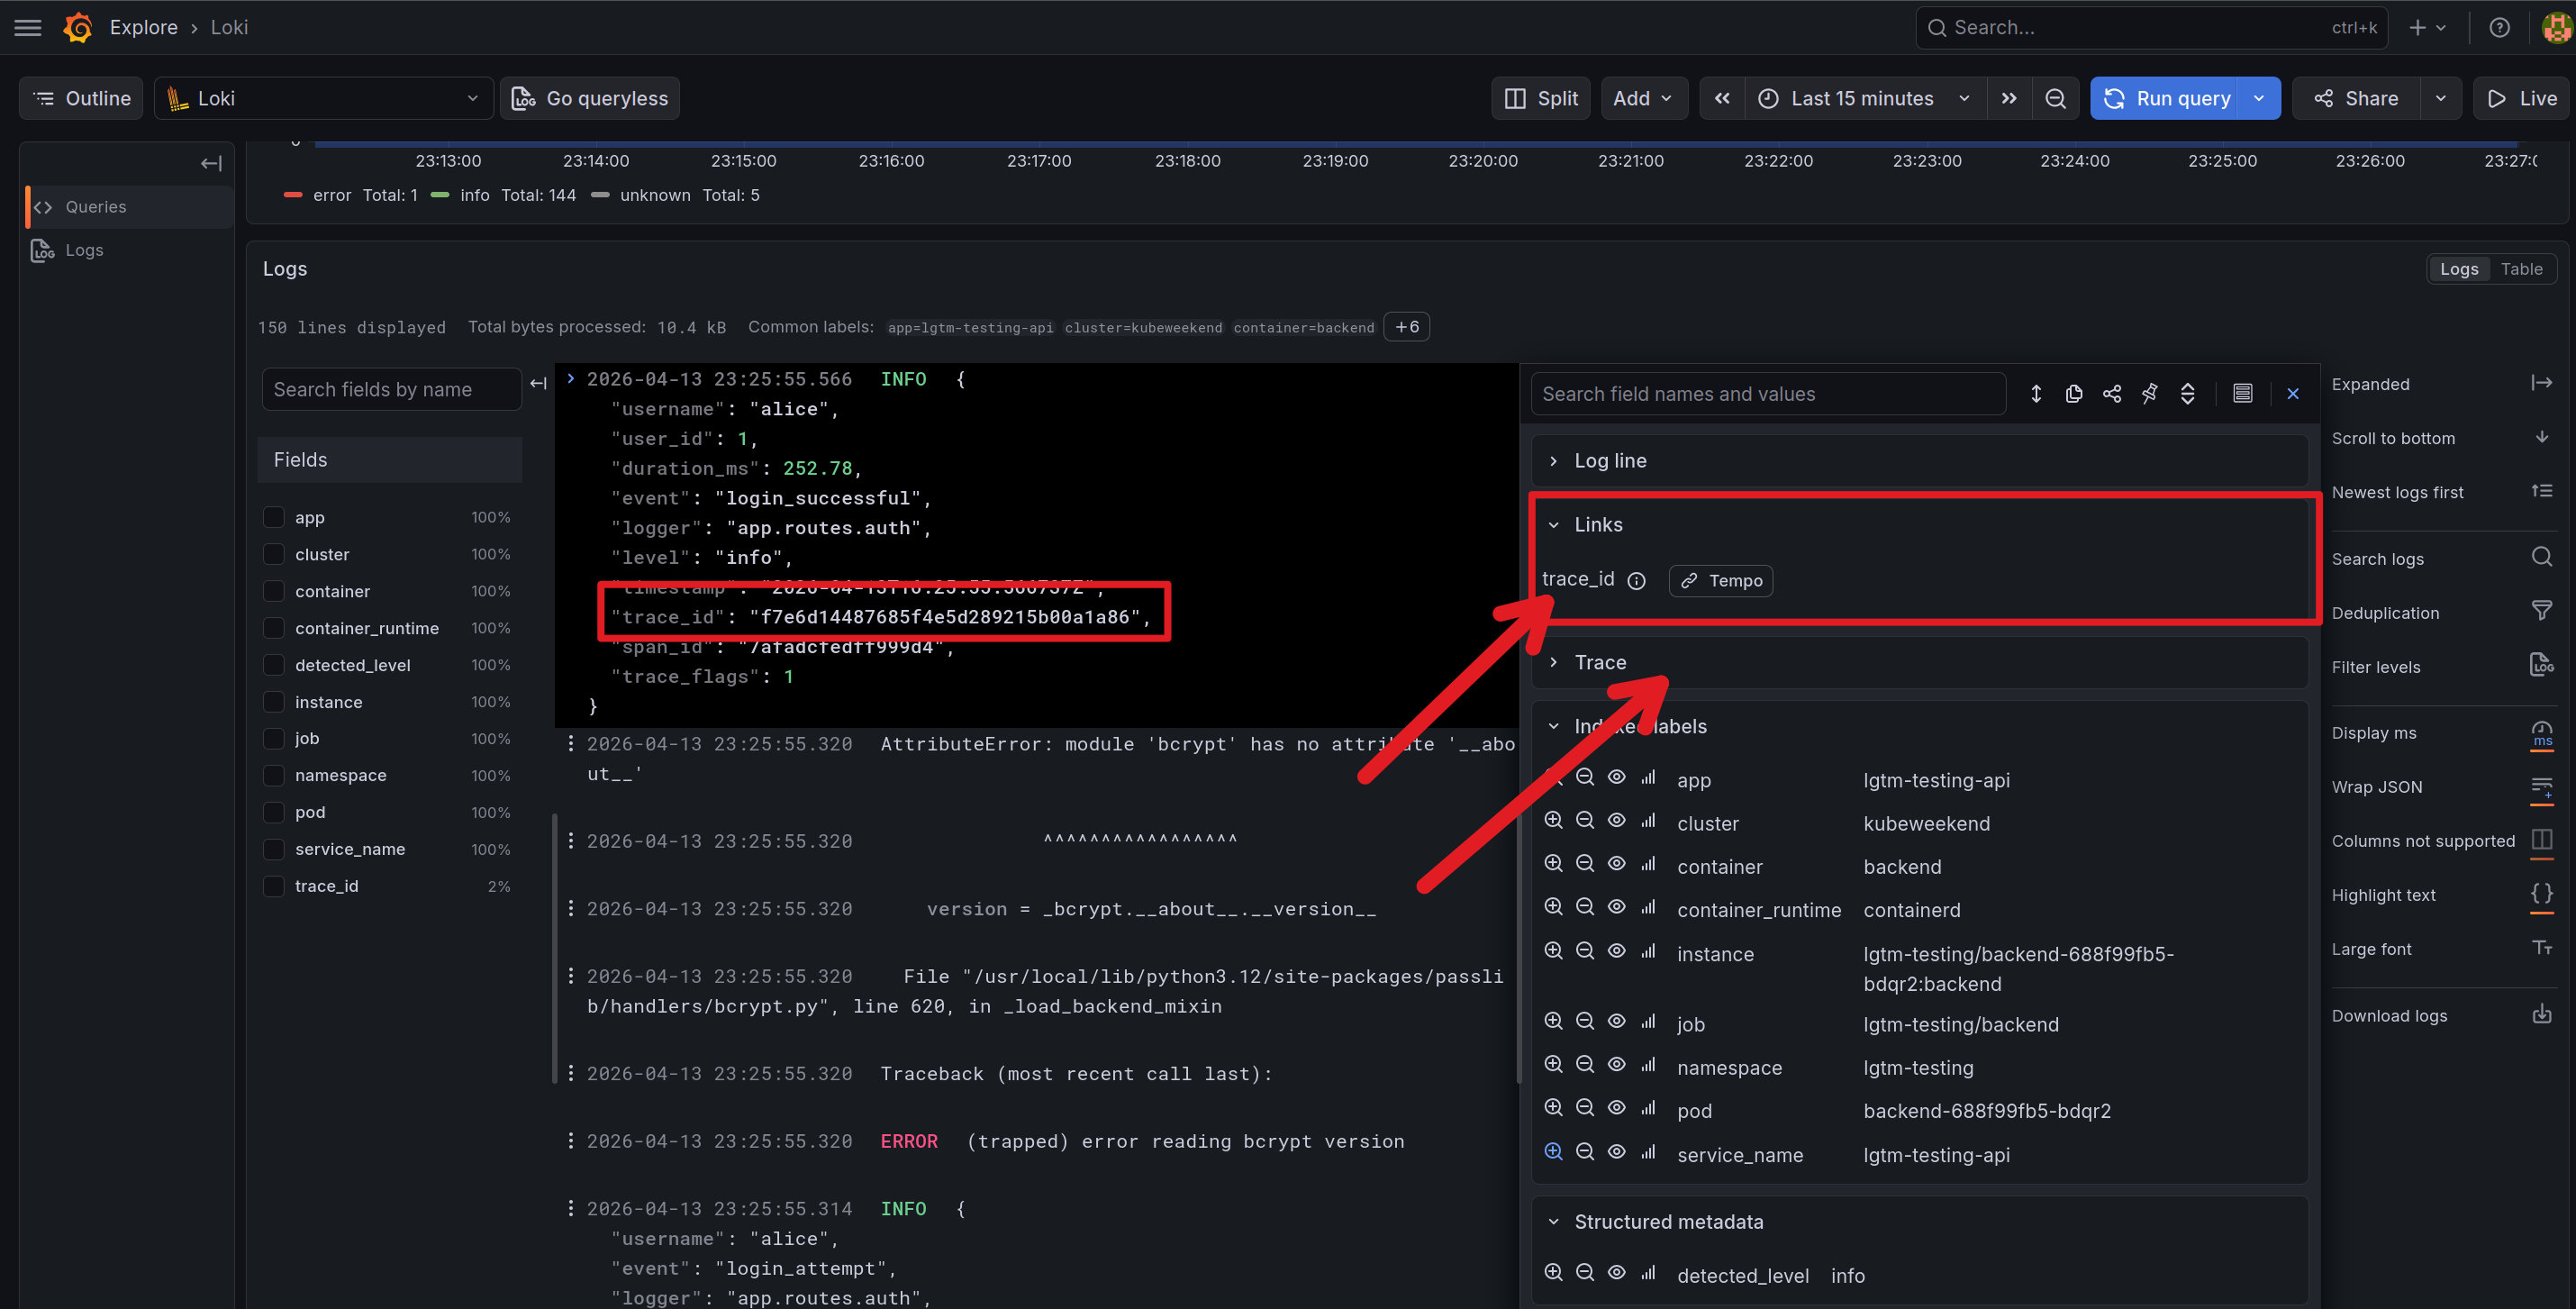This screenshot has width=2576, height=1309.
Task: Click the Download logs icon
Action: 2541,1015
